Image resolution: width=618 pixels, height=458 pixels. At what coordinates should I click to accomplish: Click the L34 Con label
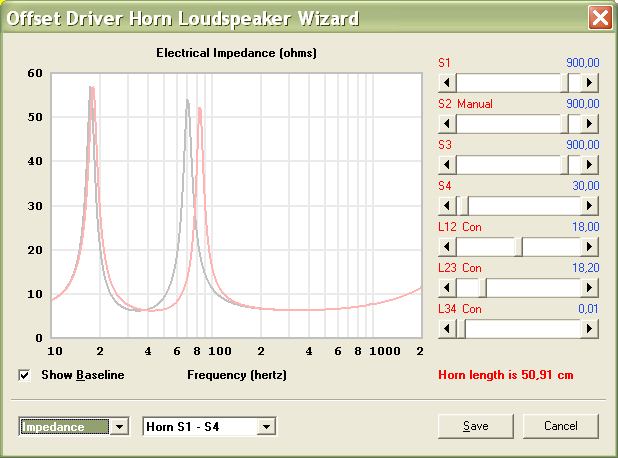tap(460, 309)
